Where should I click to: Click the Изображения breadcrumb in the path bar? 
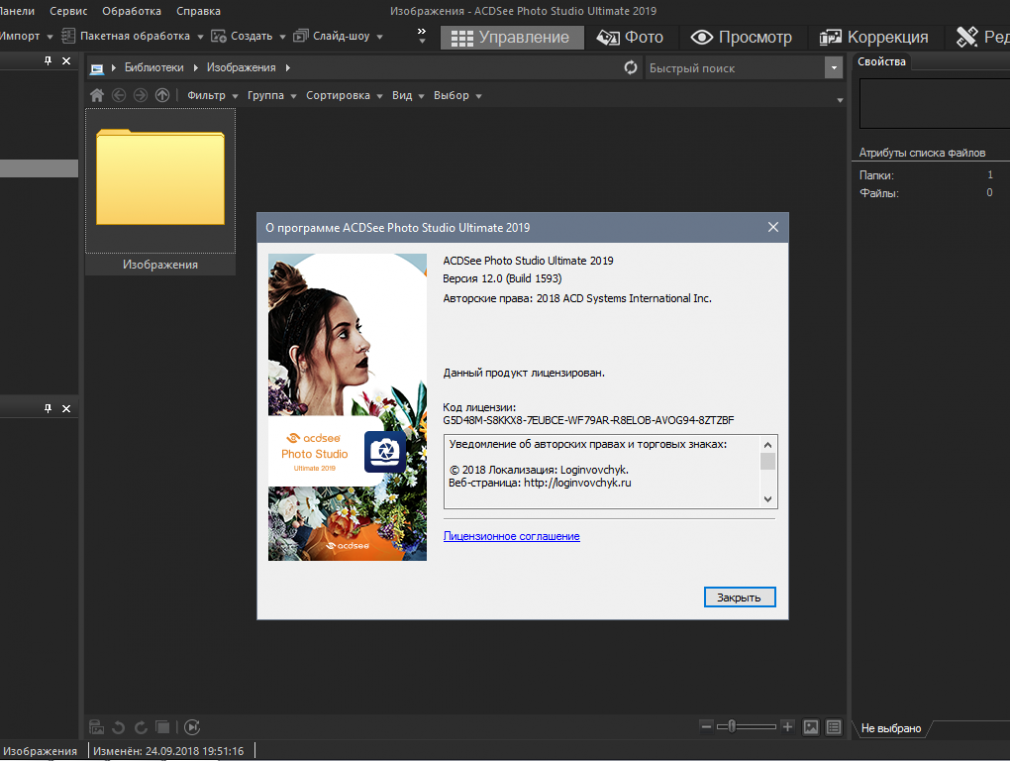pyautogui.click(x=241, y=68)
